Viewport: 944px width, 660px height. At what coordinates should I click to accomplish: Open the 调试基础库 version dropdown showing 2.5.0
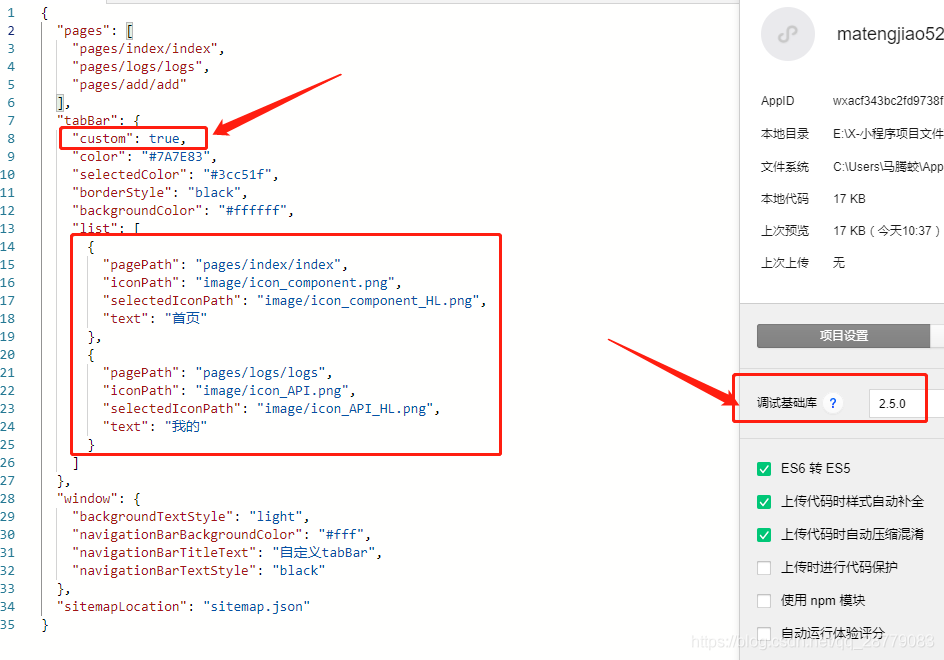click(905, 404)
